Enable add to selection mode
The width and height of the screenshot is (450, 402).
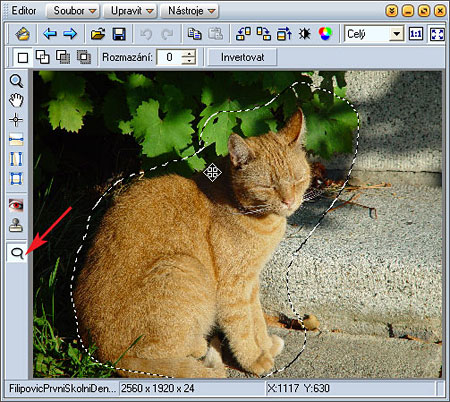[x=43, y=57]
